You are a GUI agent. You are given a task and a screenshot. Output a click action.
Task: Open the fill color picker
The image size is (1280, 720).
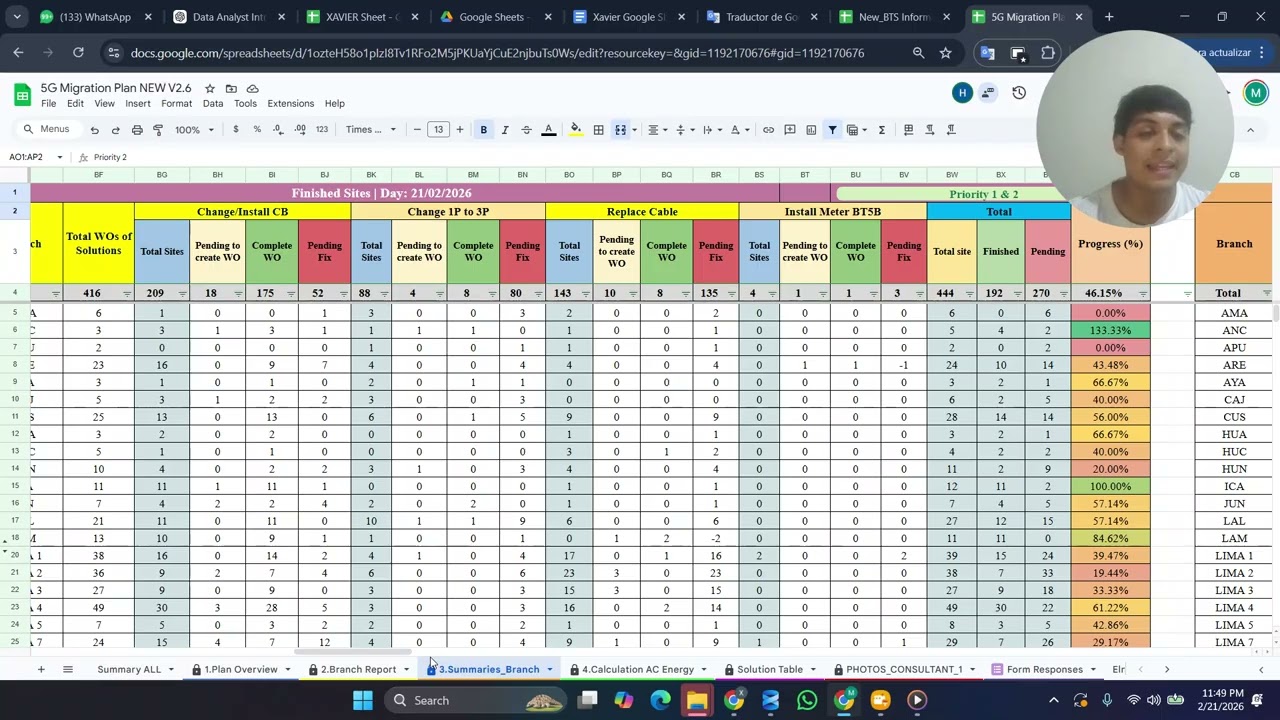[575, 130]
